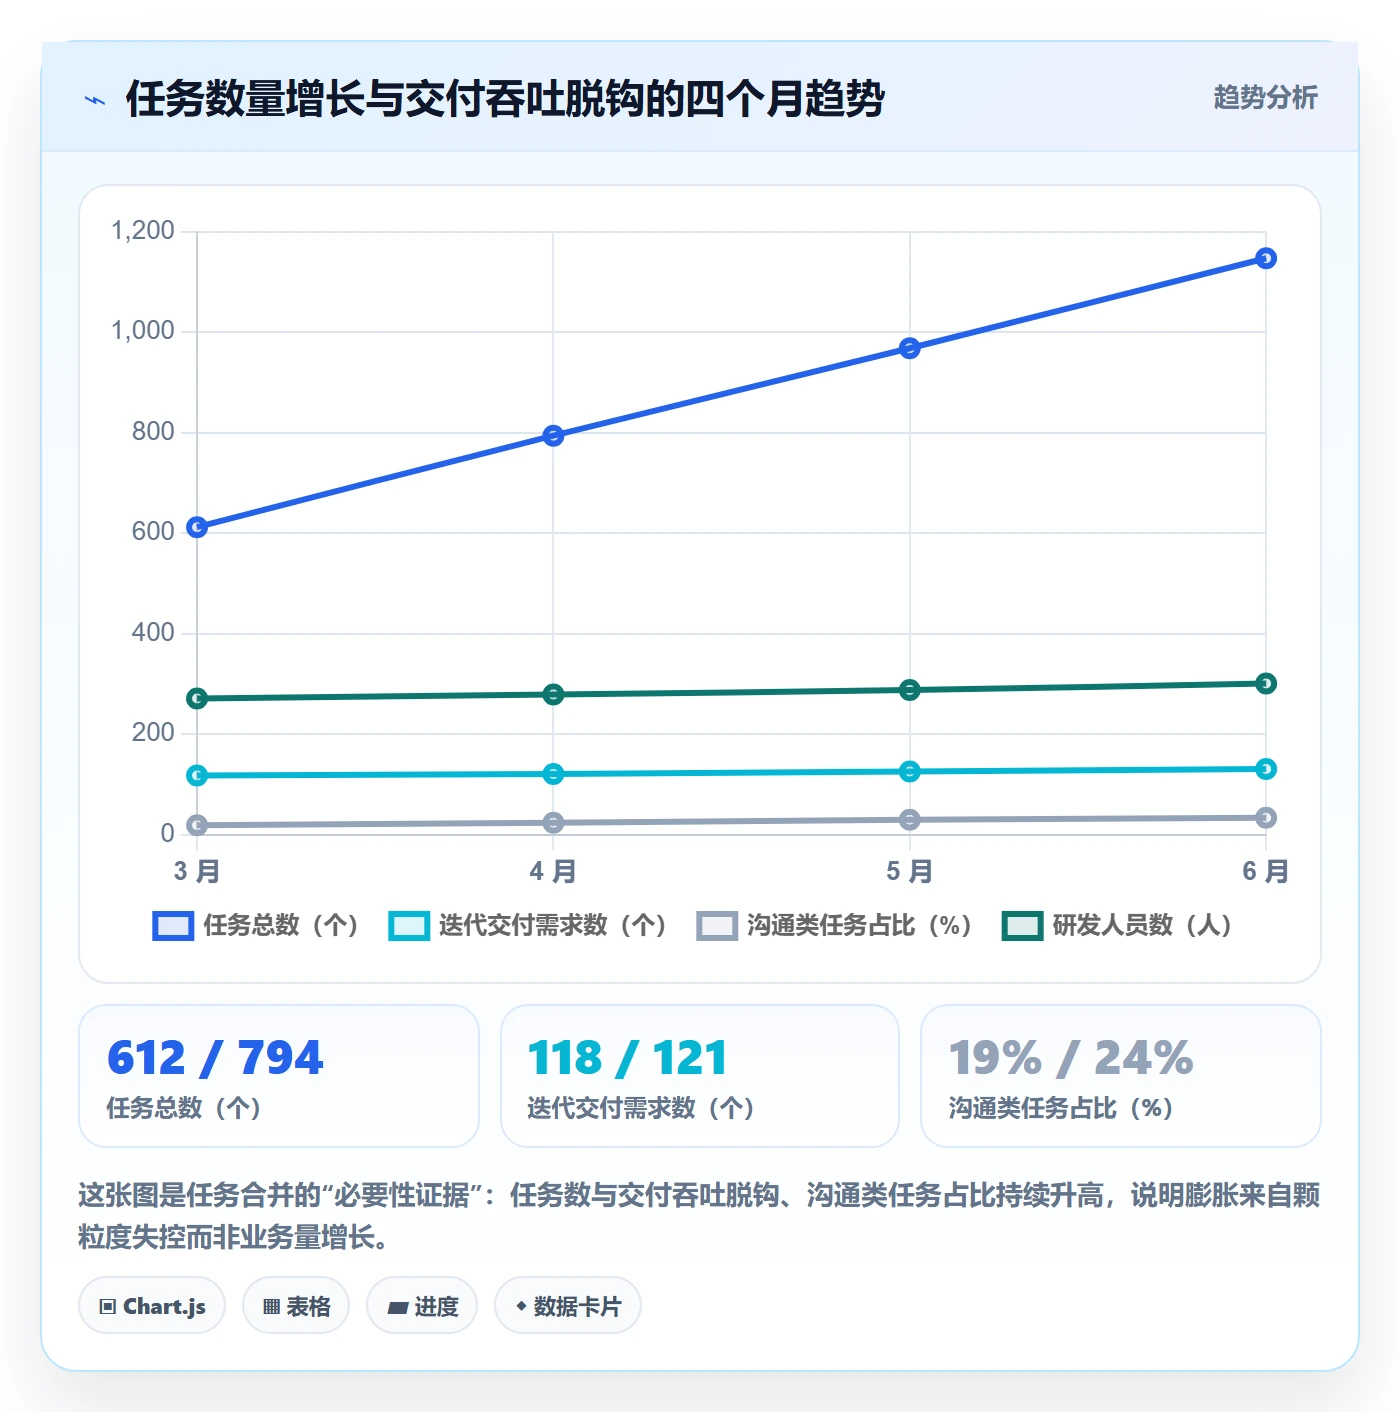Click the cyan 迭代交付需求数 point at 5 月
Screen dimensions: 1400x1412
click(909, 771)
